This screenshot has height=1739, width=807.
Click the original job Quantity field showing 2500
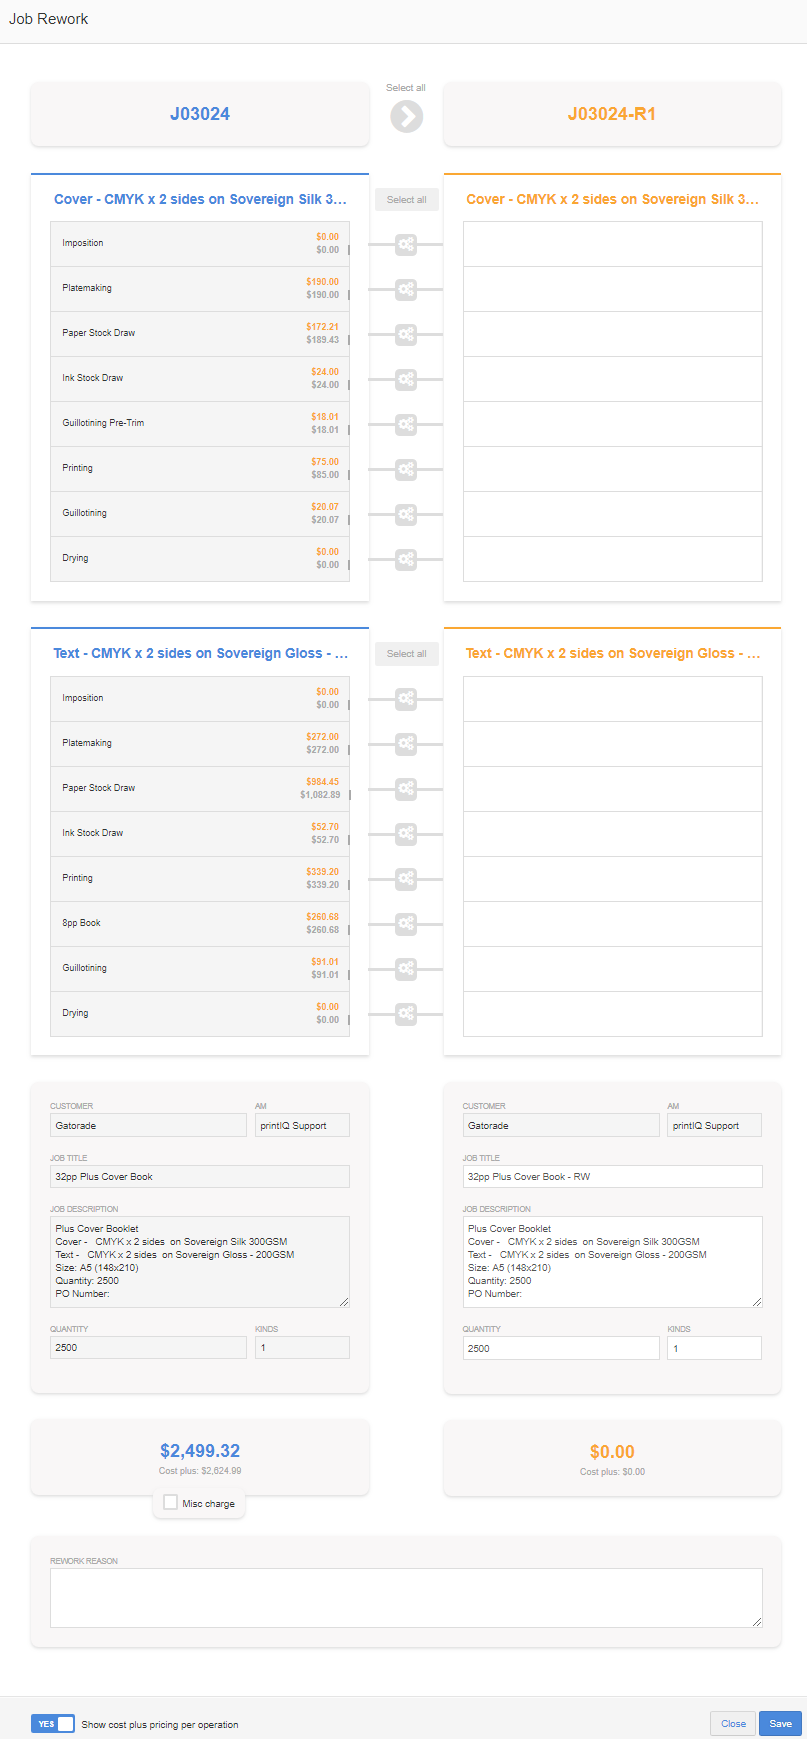point(148,1348)
